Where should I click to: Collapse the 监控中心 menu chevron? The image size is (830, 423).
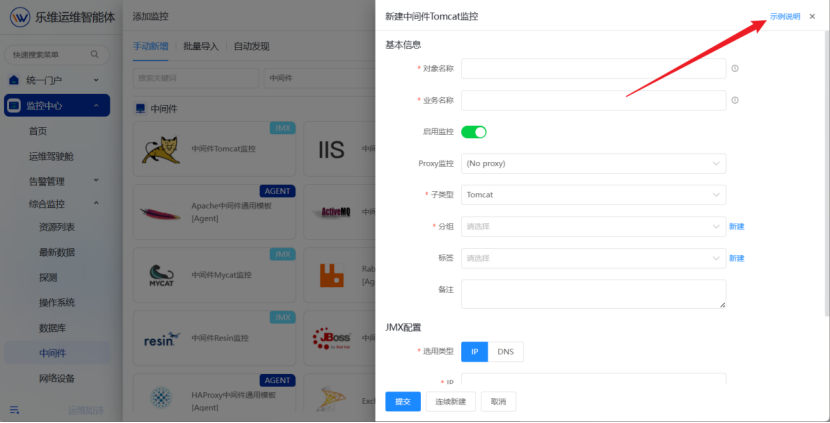(x=96, y=106)
